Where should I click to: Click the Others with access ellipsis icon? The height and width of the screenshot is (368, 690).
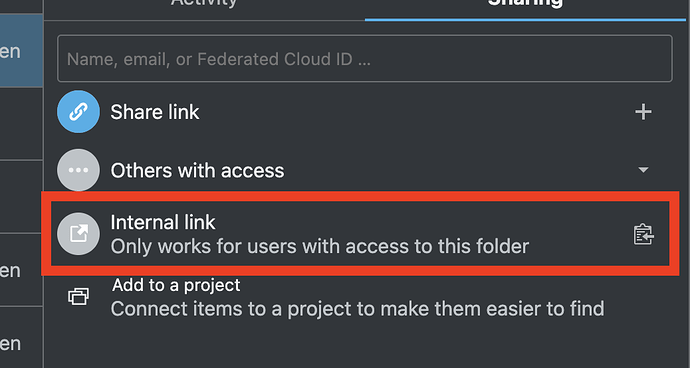[x=78, y=170]
